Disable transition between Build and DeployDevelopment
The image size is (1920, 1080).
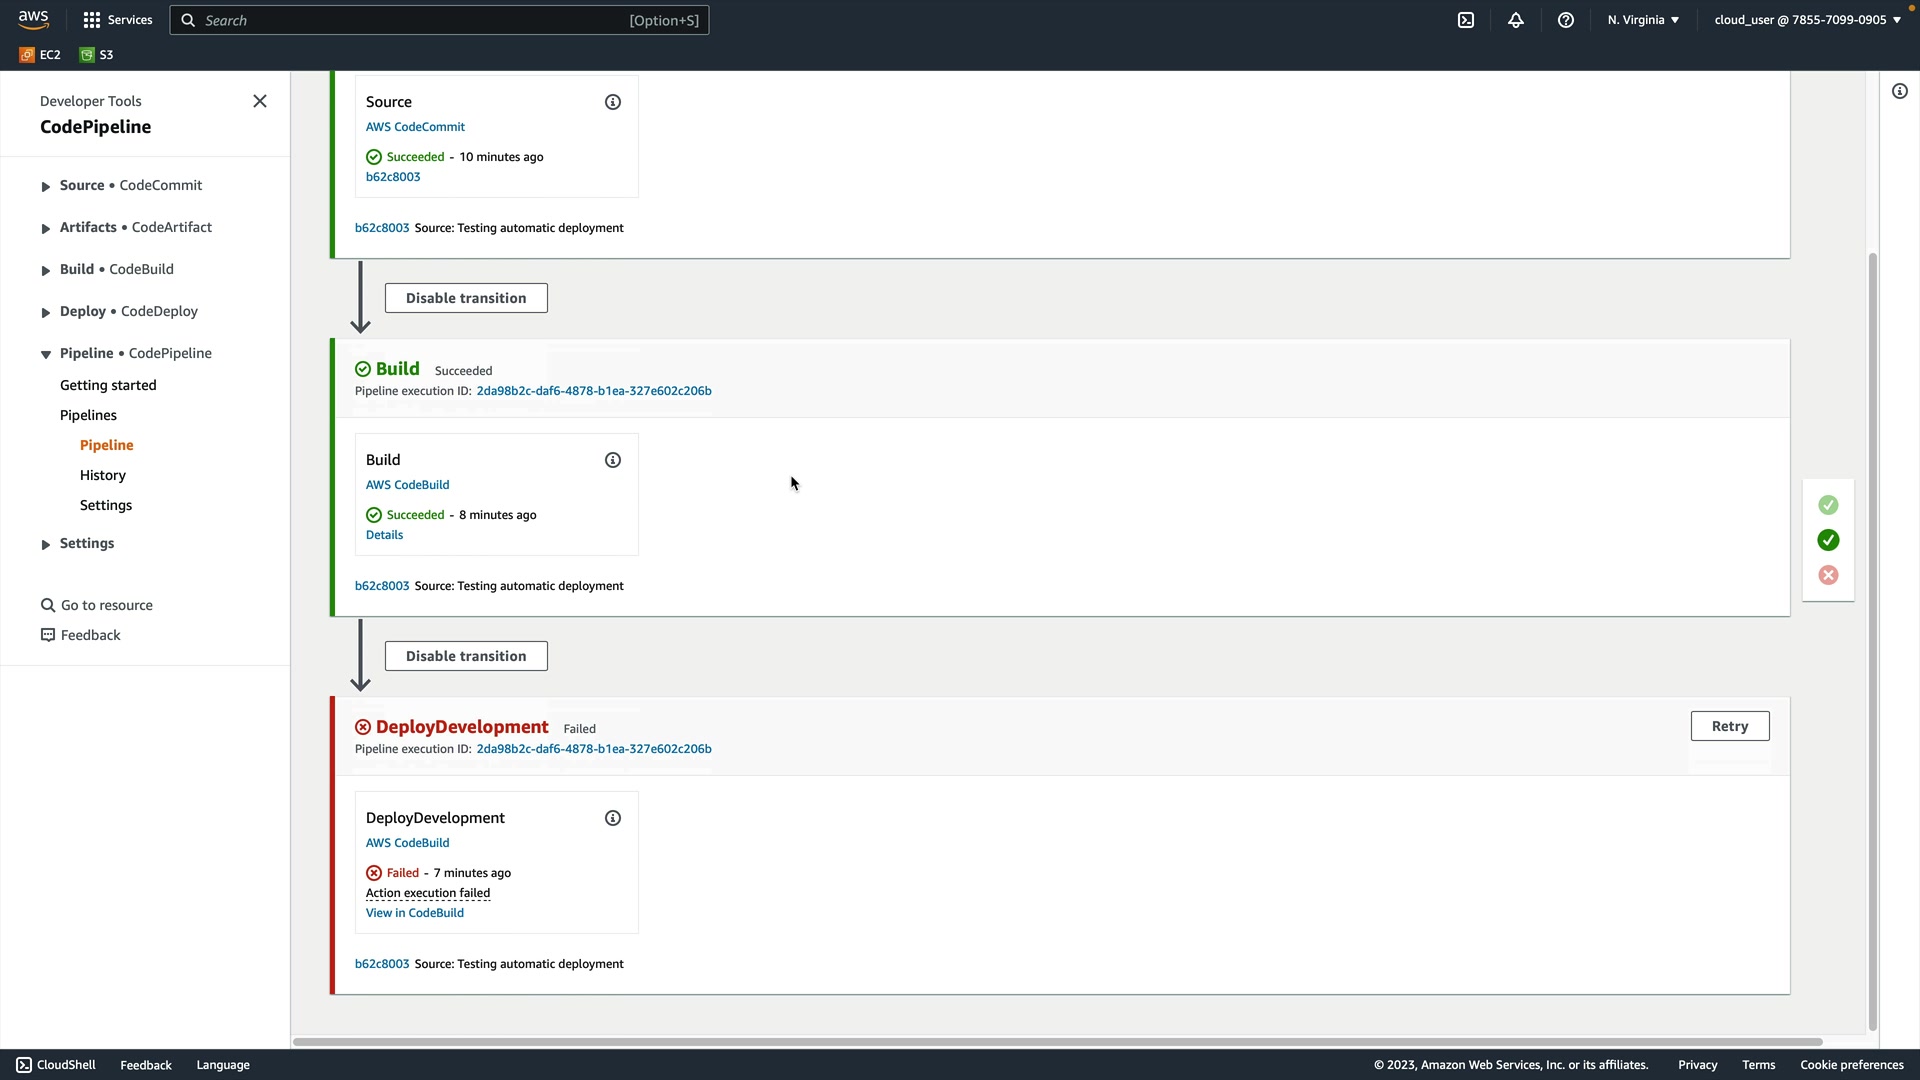point(466,656)
